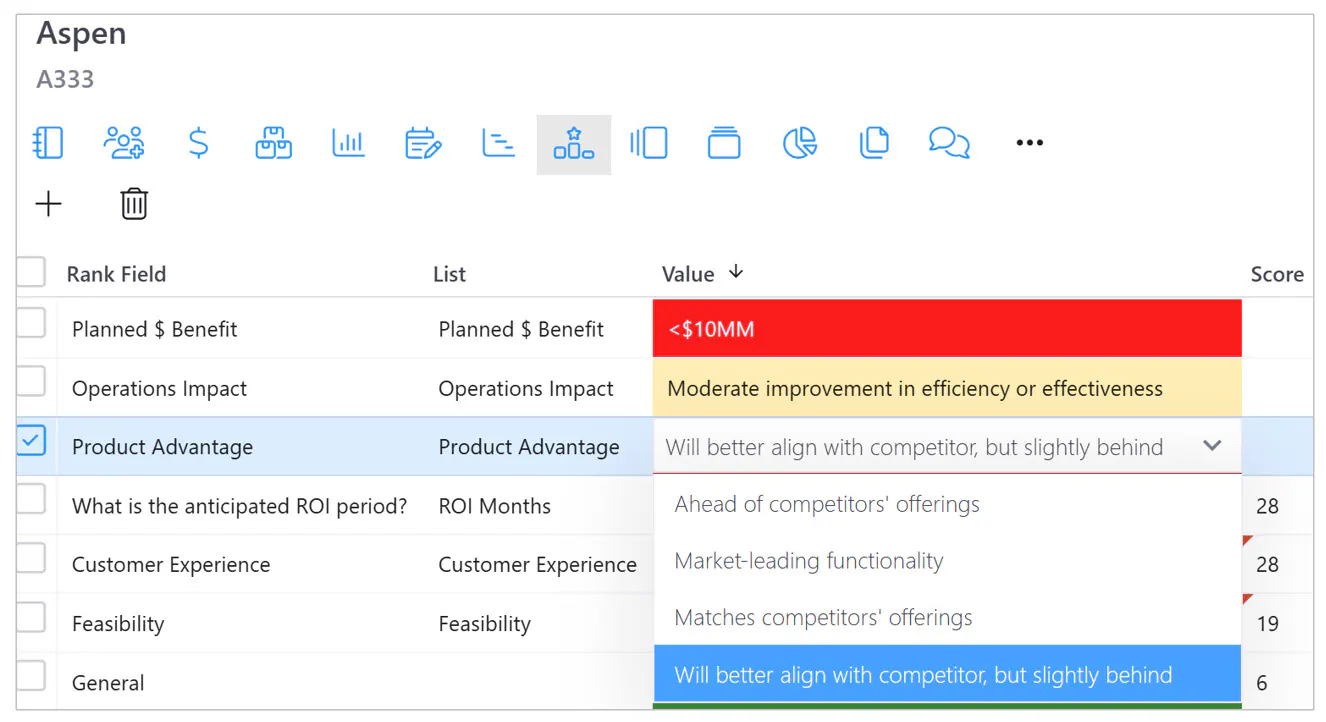Image resolution: width=1326 pixels, height=722 pixels.
Task: Open the comments chat bubbles icon
Action: (949, 143)
